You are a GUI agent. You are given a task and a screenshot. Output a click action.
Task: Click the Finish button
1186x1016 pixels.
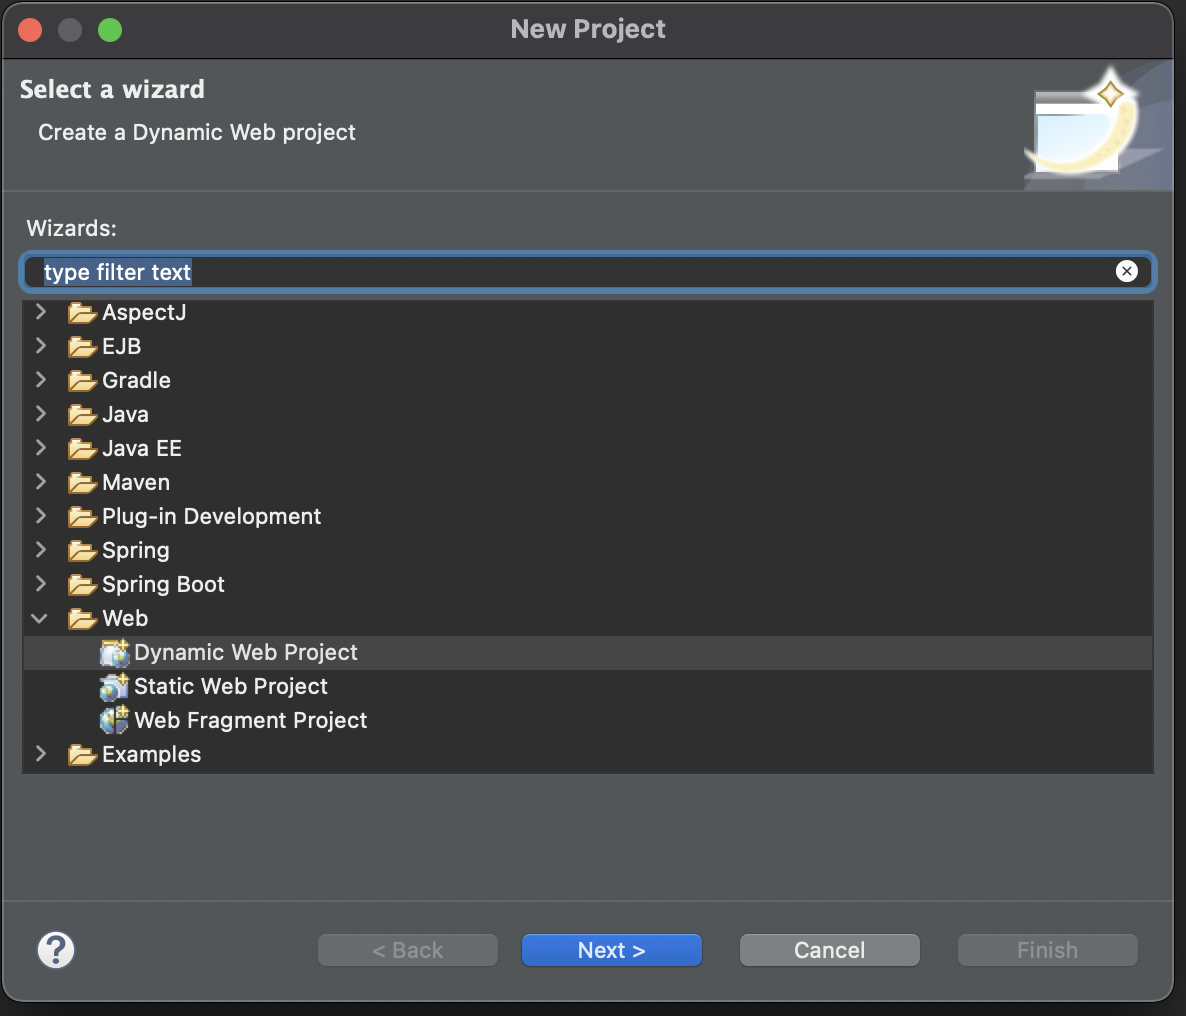(x=1048, y=950)
